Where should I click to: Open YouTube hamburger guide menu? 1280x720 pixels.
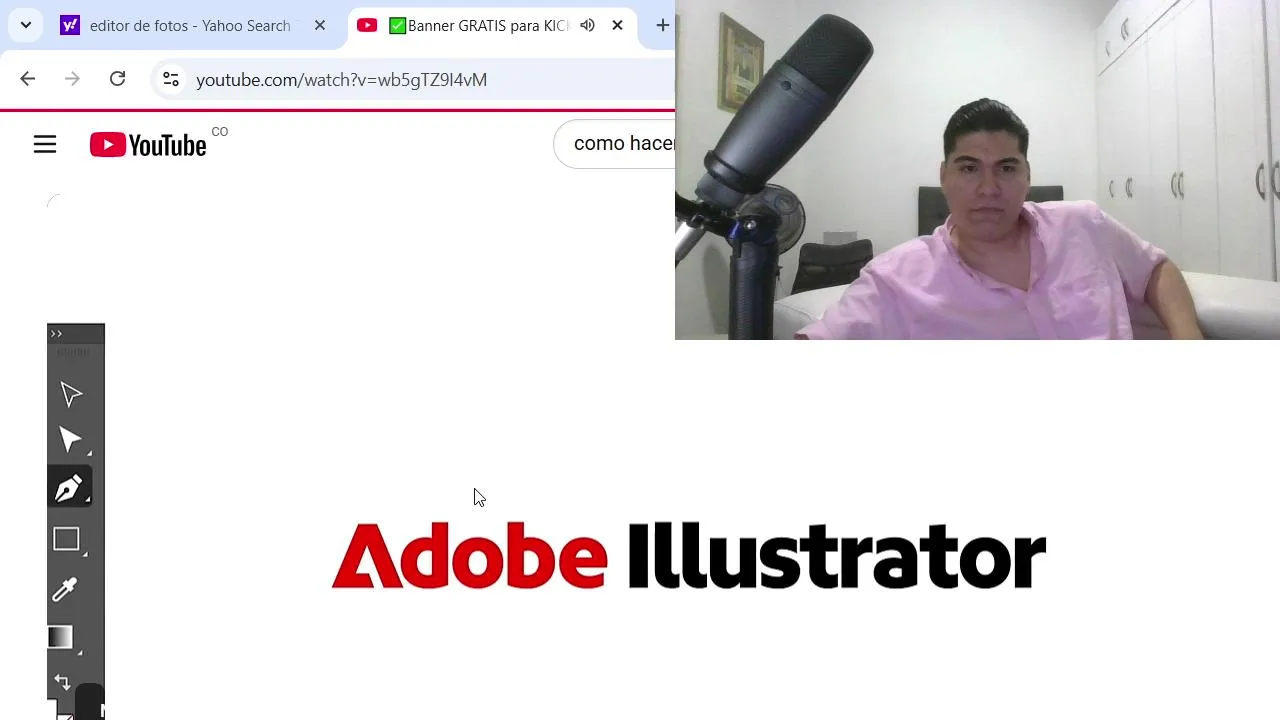coord(45,145)
